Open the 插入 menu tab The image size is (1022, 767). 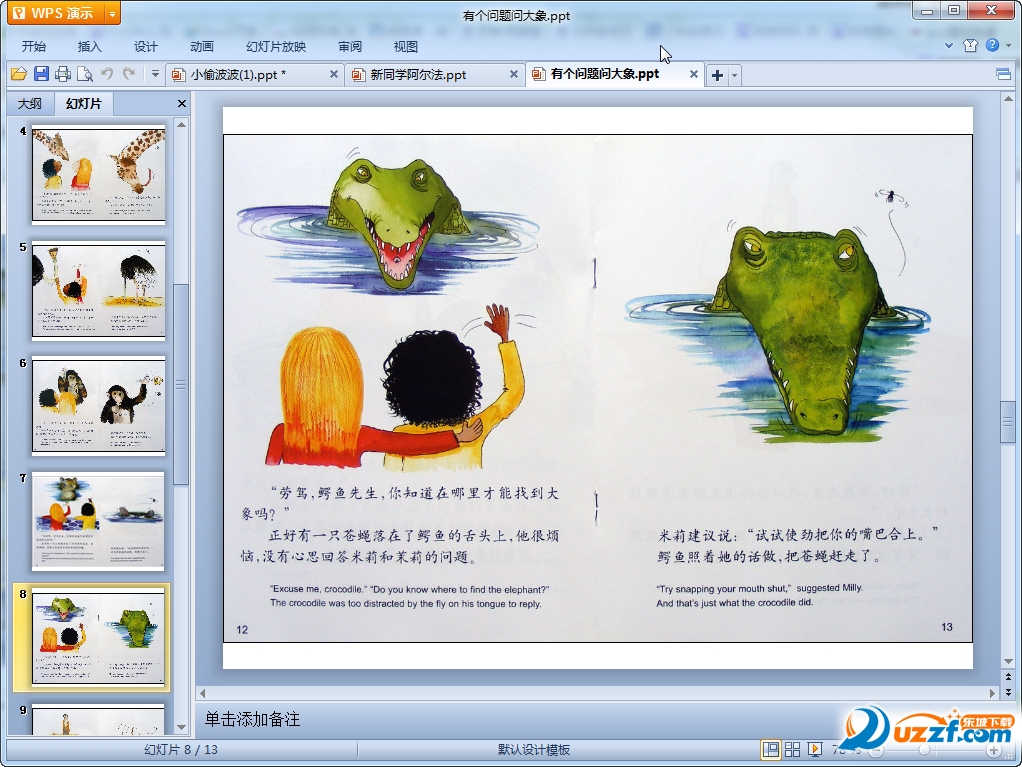89,46
